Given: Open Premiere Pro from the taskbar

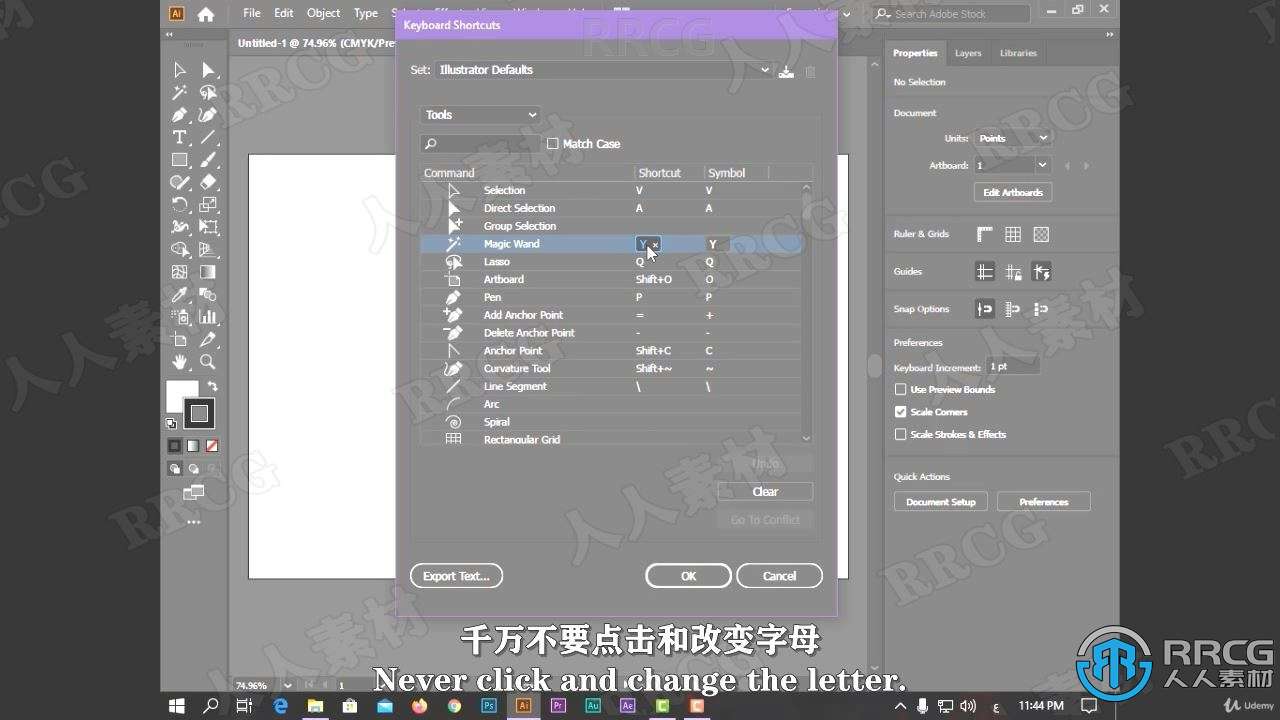Looking at the screenshot, I should [558, 706].
